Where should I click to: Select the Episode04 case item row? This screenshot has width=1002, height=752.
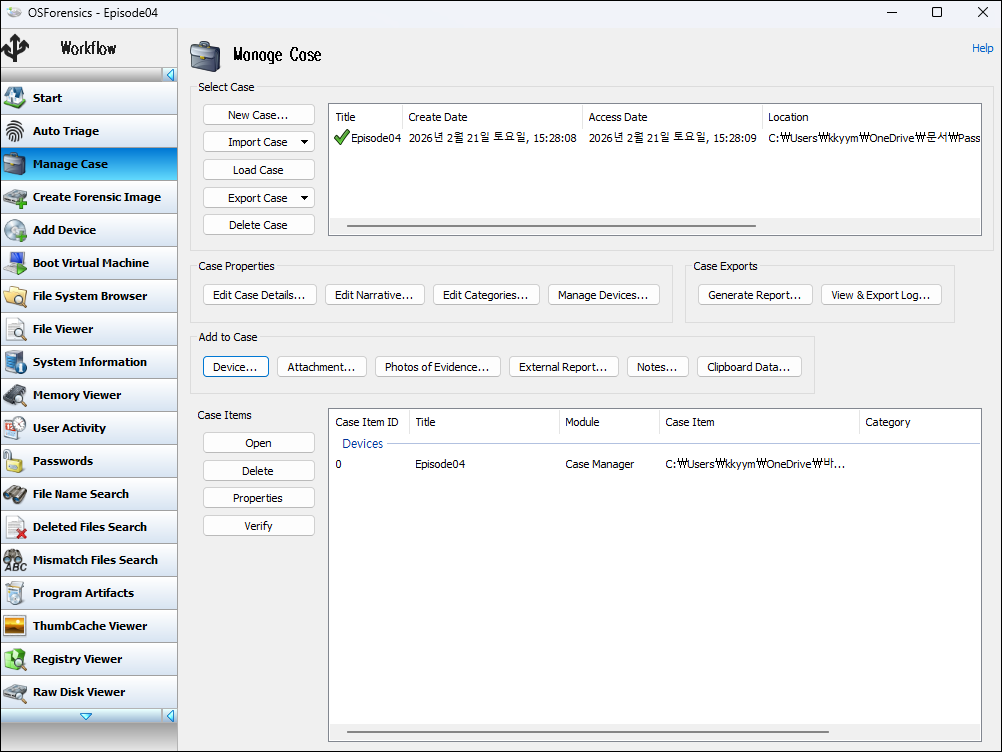click(654, 464)
